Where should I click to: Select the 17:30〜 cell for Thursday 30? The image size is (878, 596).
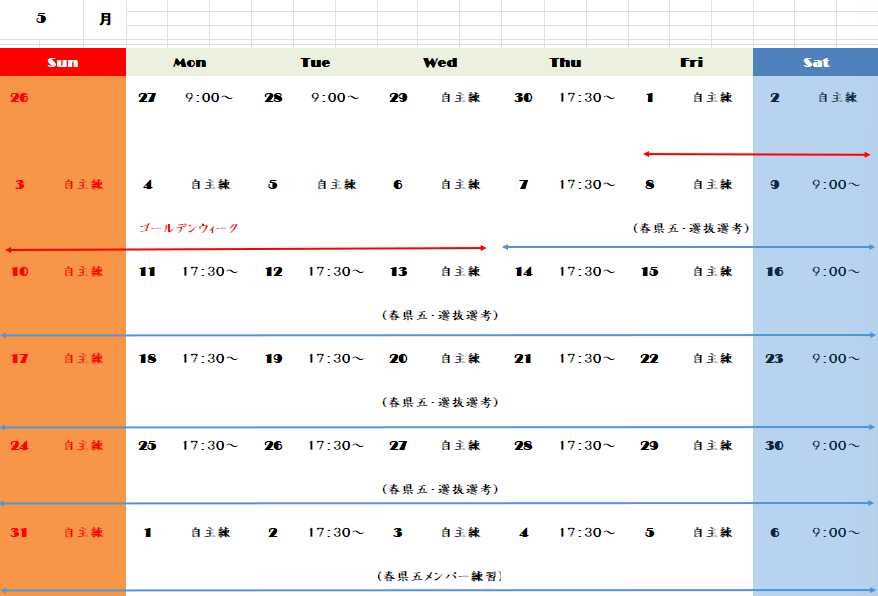point(585,97)
